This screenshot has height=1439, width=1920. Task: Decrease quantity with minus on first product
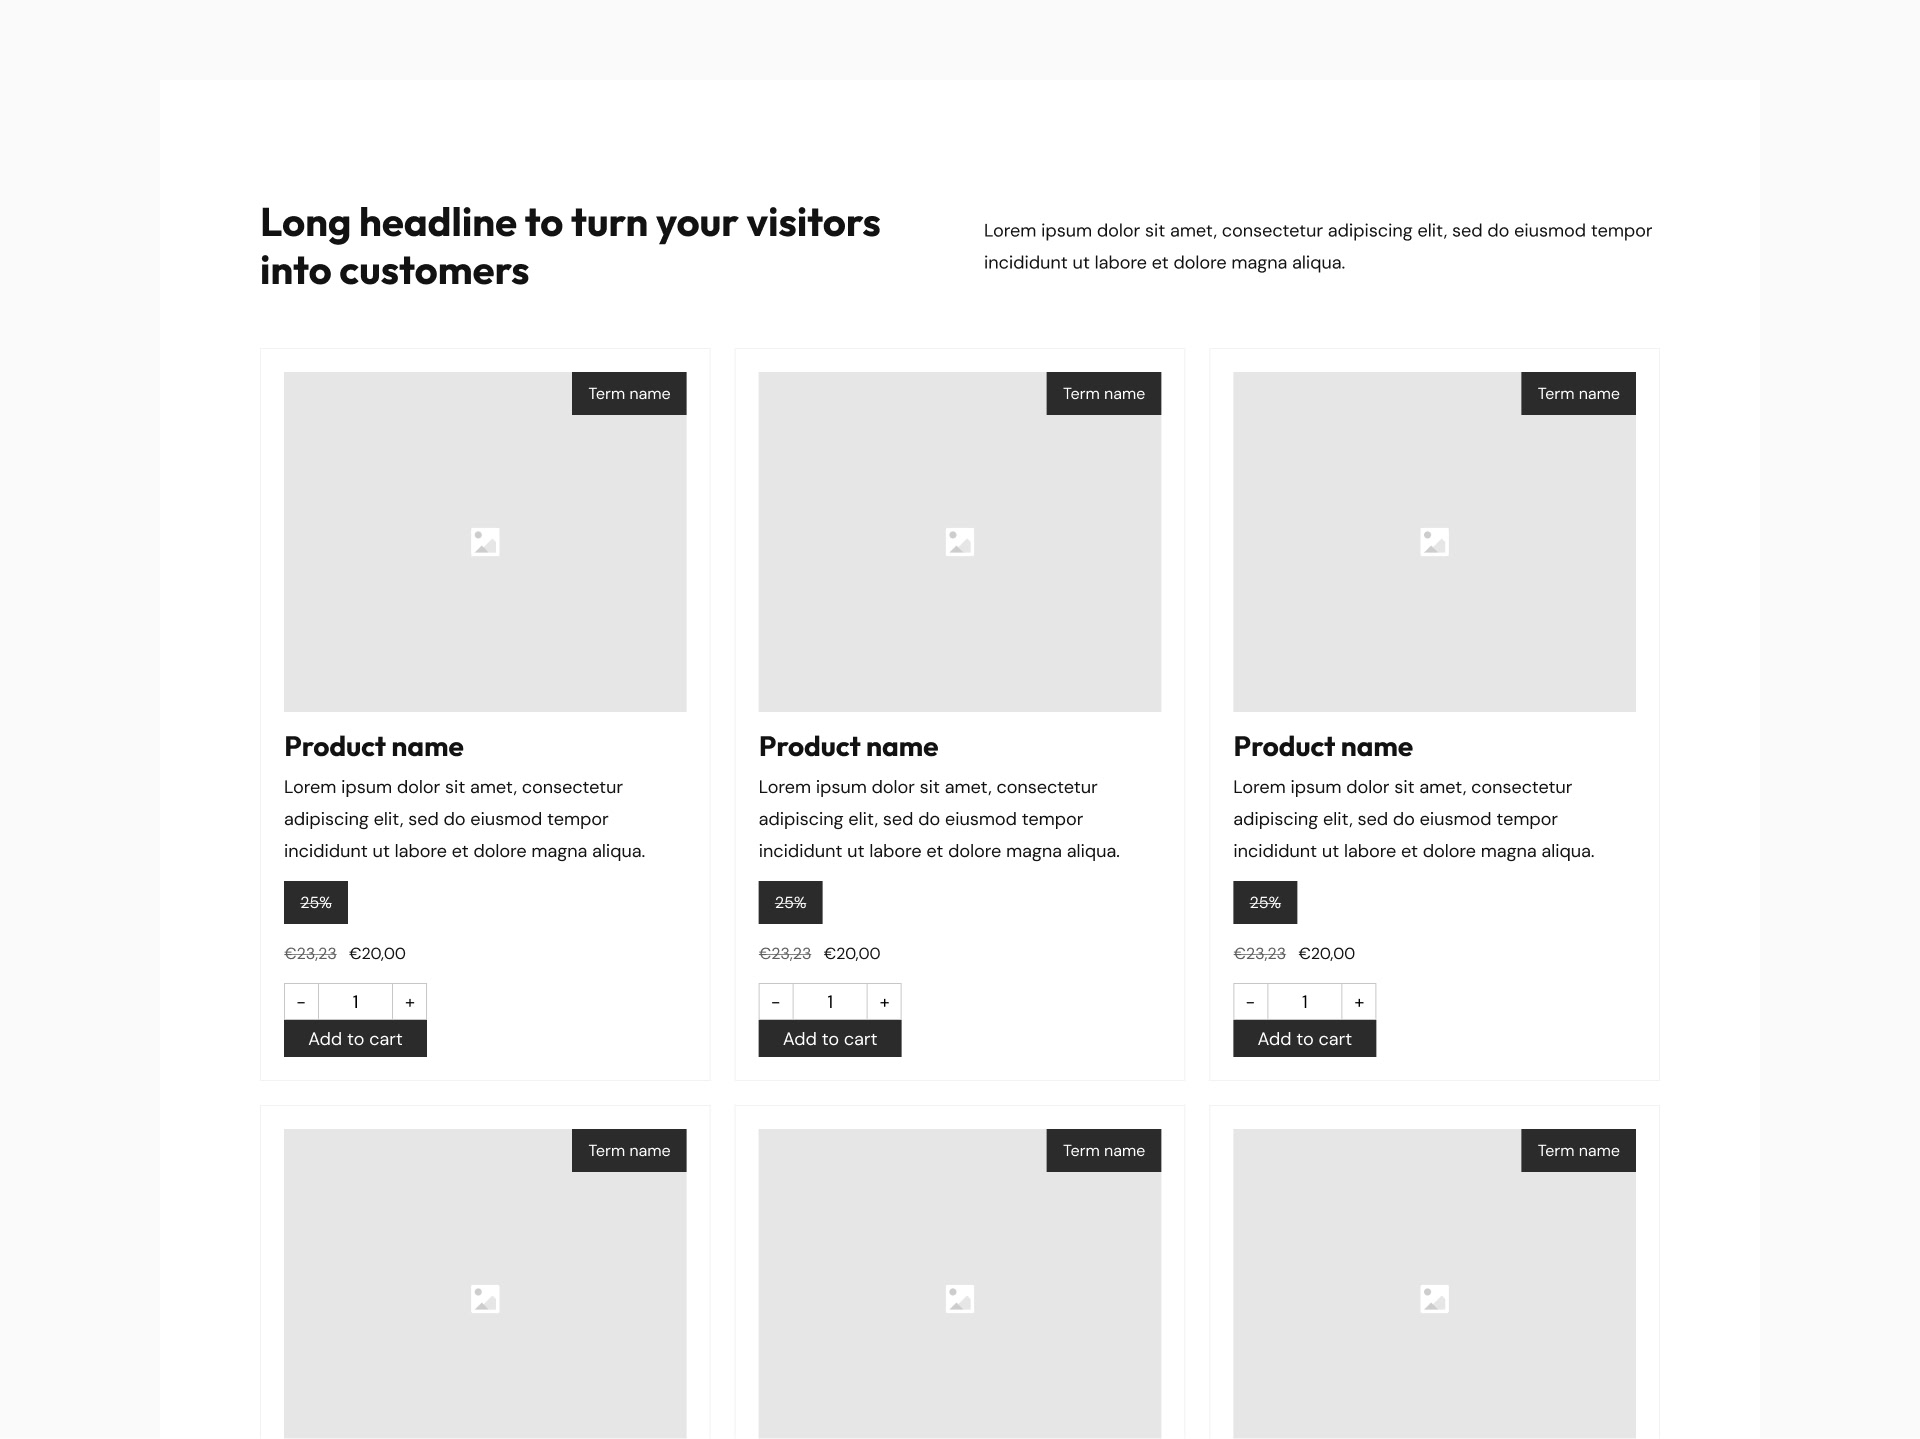[301, 1002]
